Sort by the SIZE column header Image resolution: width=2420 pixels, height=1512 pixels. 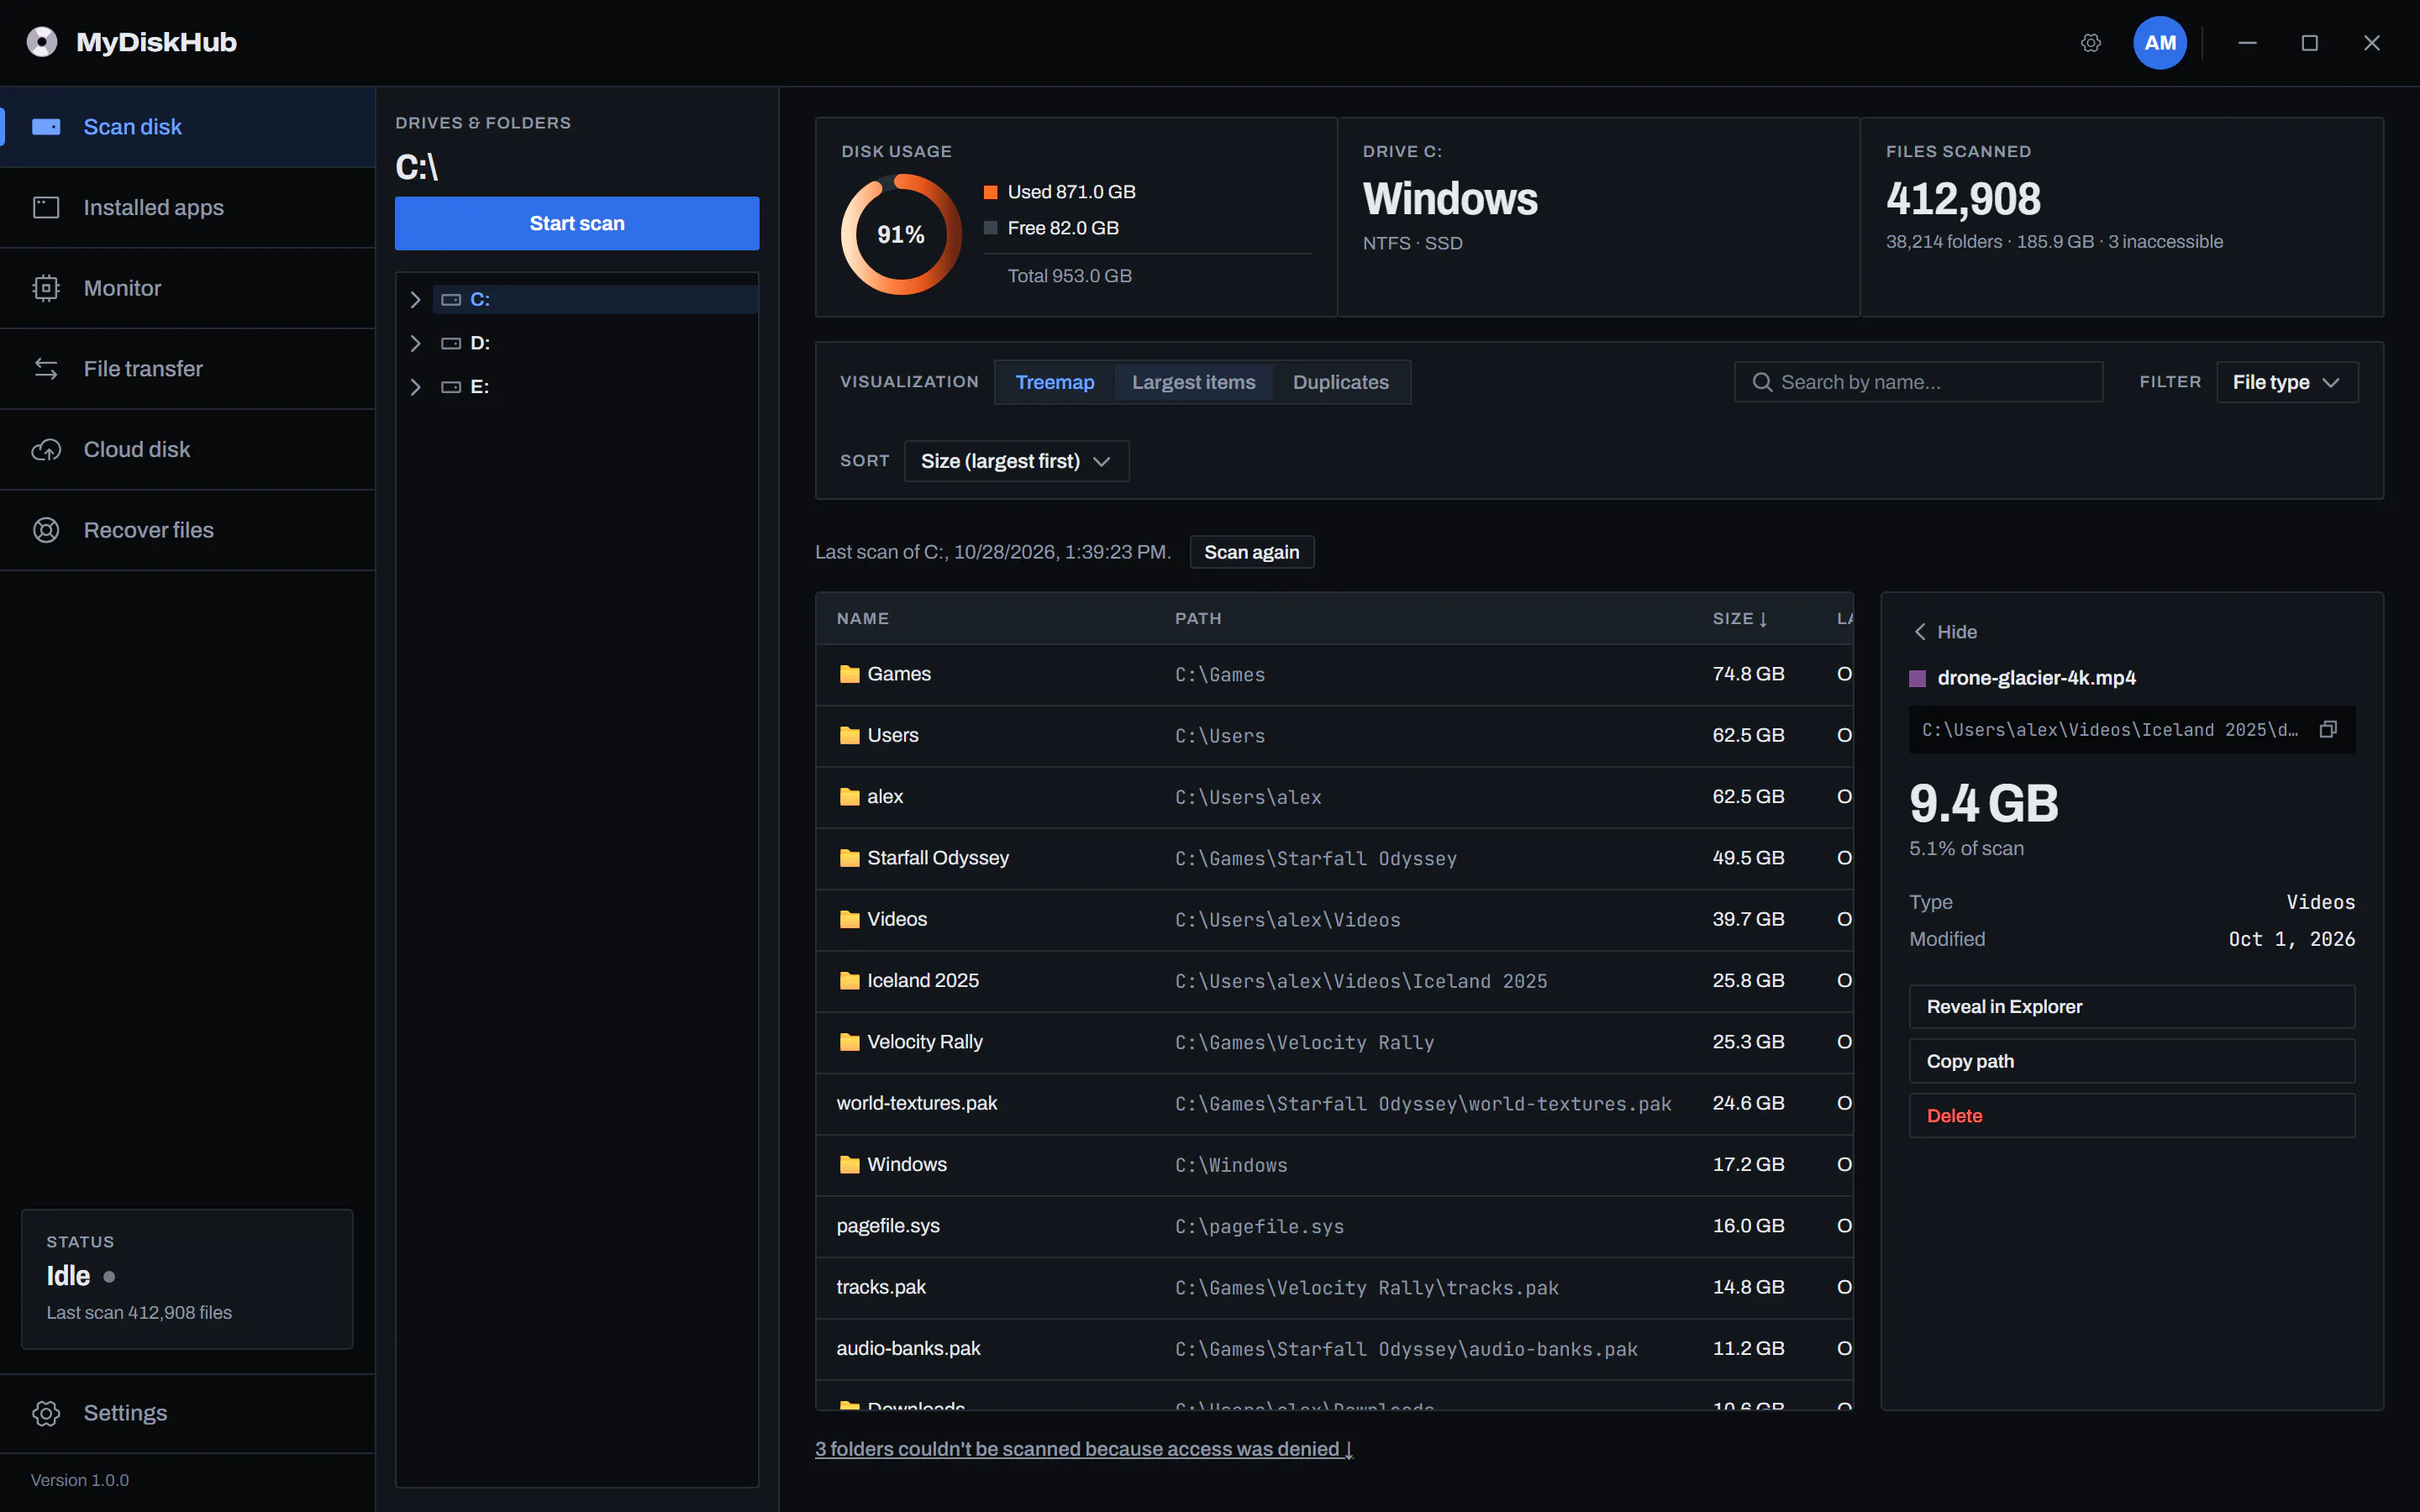pyautogui.click(x=1739, y=619)
